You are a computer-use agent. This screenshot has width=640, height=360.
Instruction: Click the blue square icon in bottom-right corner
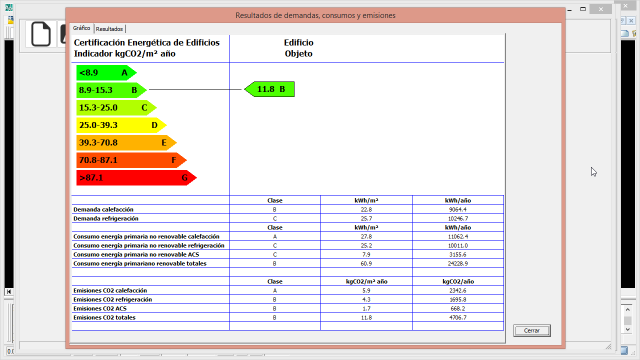click(x=624, y=350)
